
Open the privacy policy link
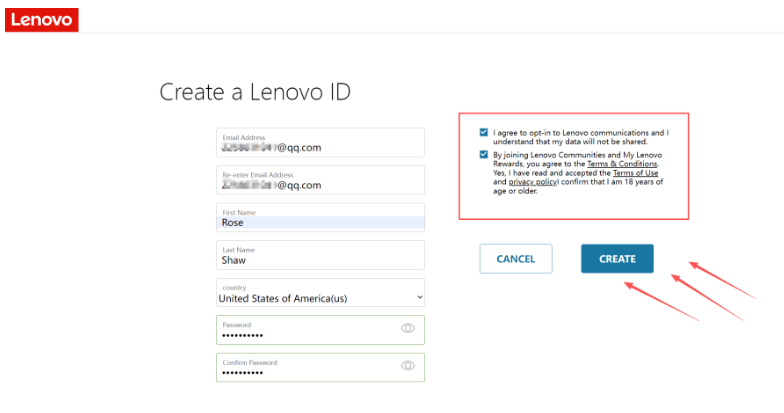532,182
